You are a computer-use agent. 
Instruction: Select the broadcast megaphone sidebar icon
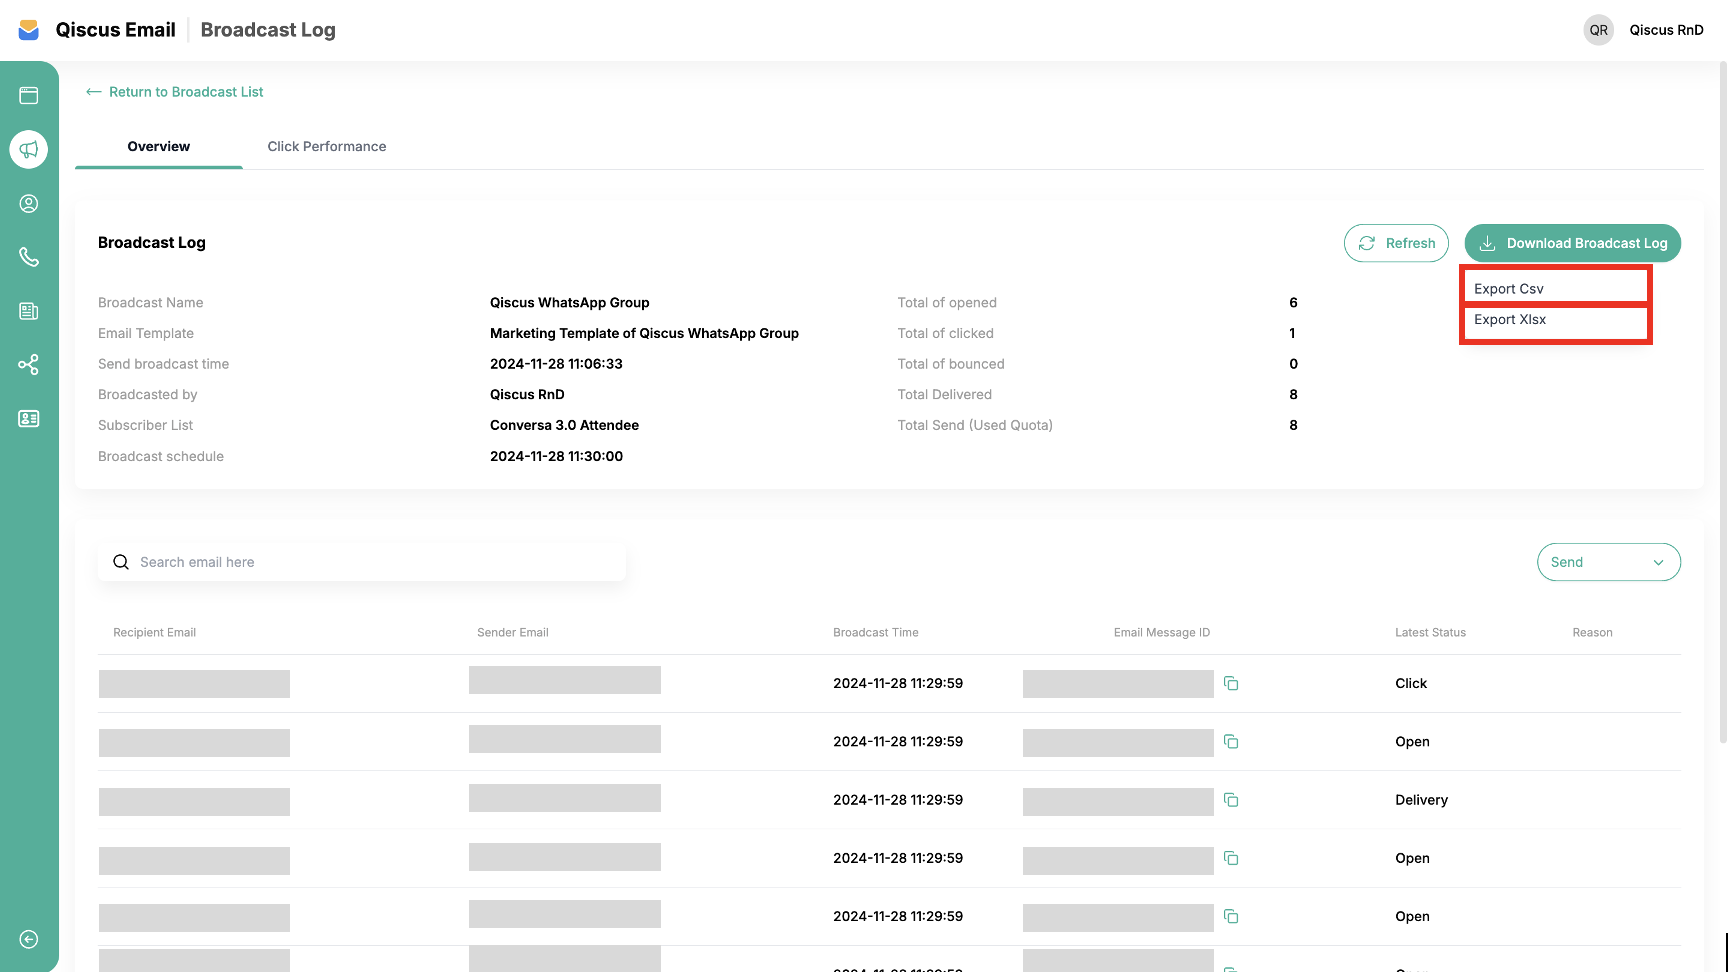pos(29,149)
